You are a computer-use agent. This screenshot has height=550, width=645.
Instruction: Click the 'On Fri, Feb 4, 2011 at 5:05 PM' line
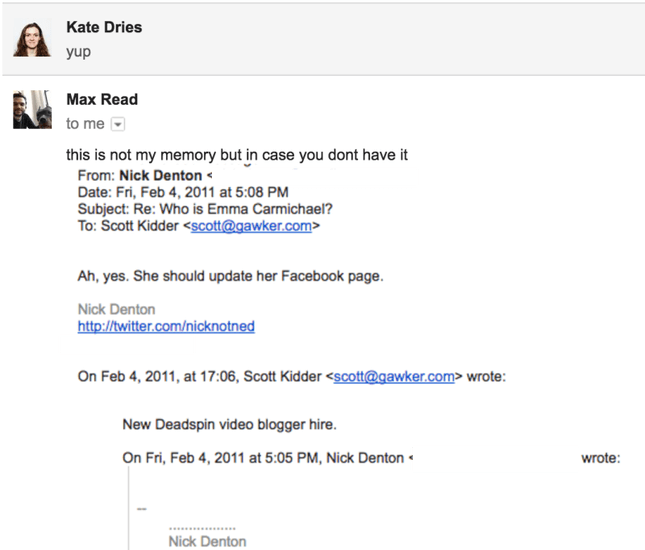(371, 458)
